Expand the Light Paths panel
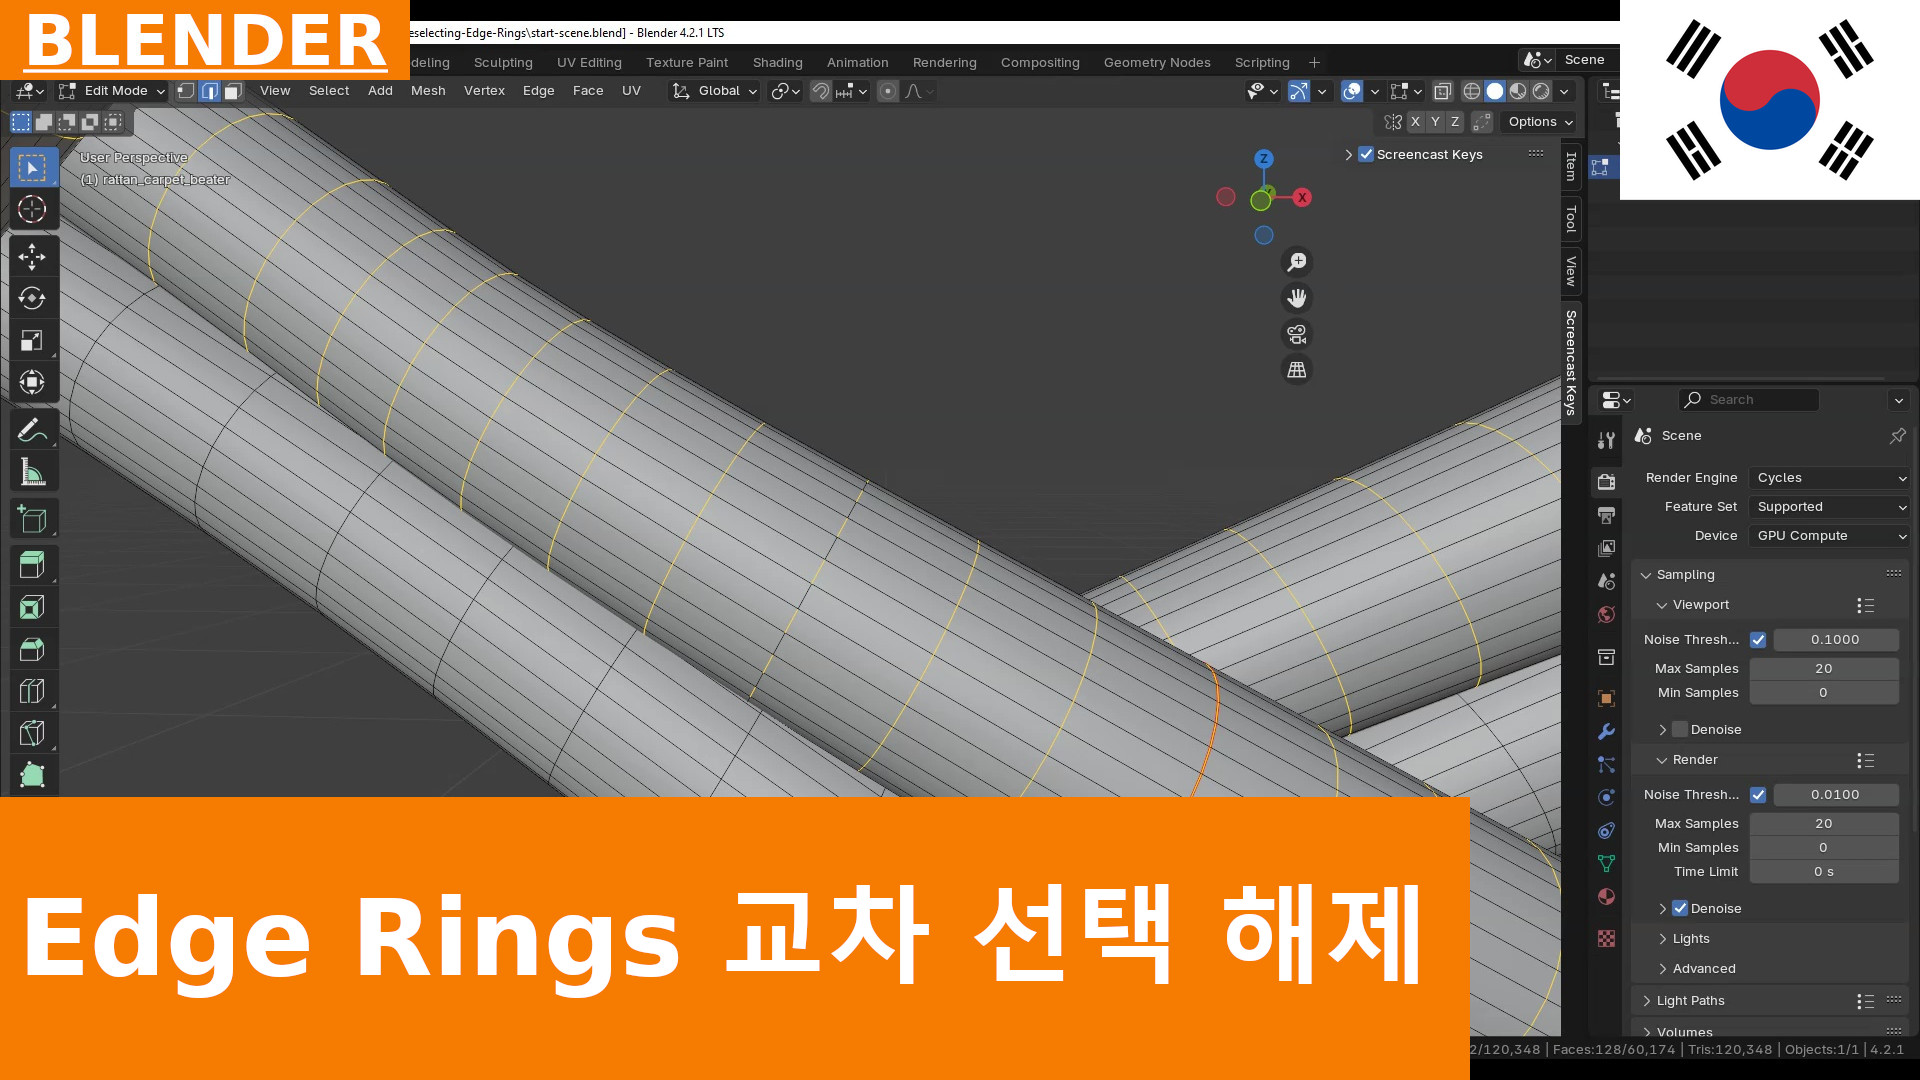1920x1080 pixels. coord(1690,1001)
